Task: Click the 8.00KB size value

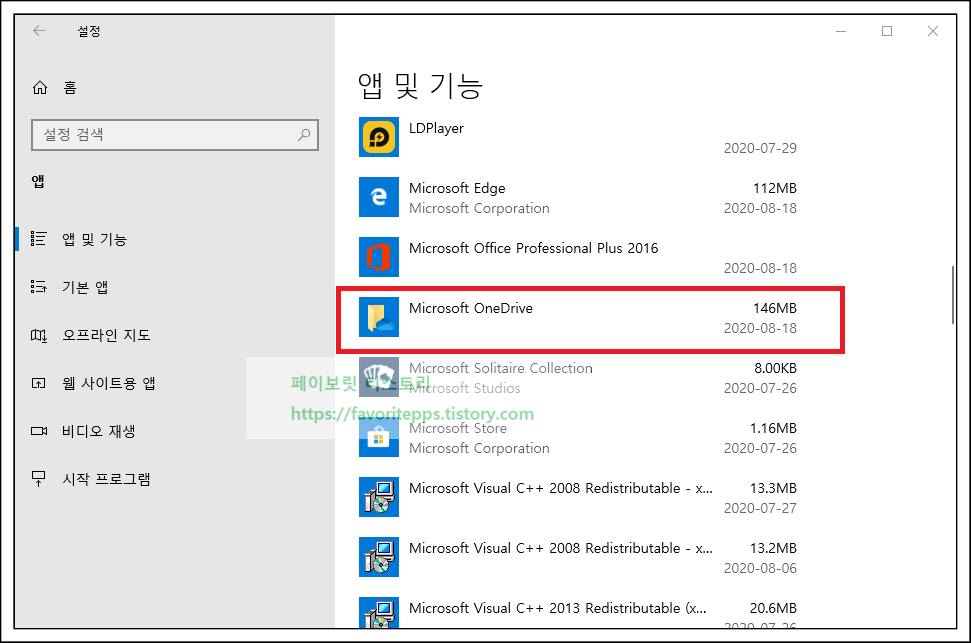Action: point(775,369)
